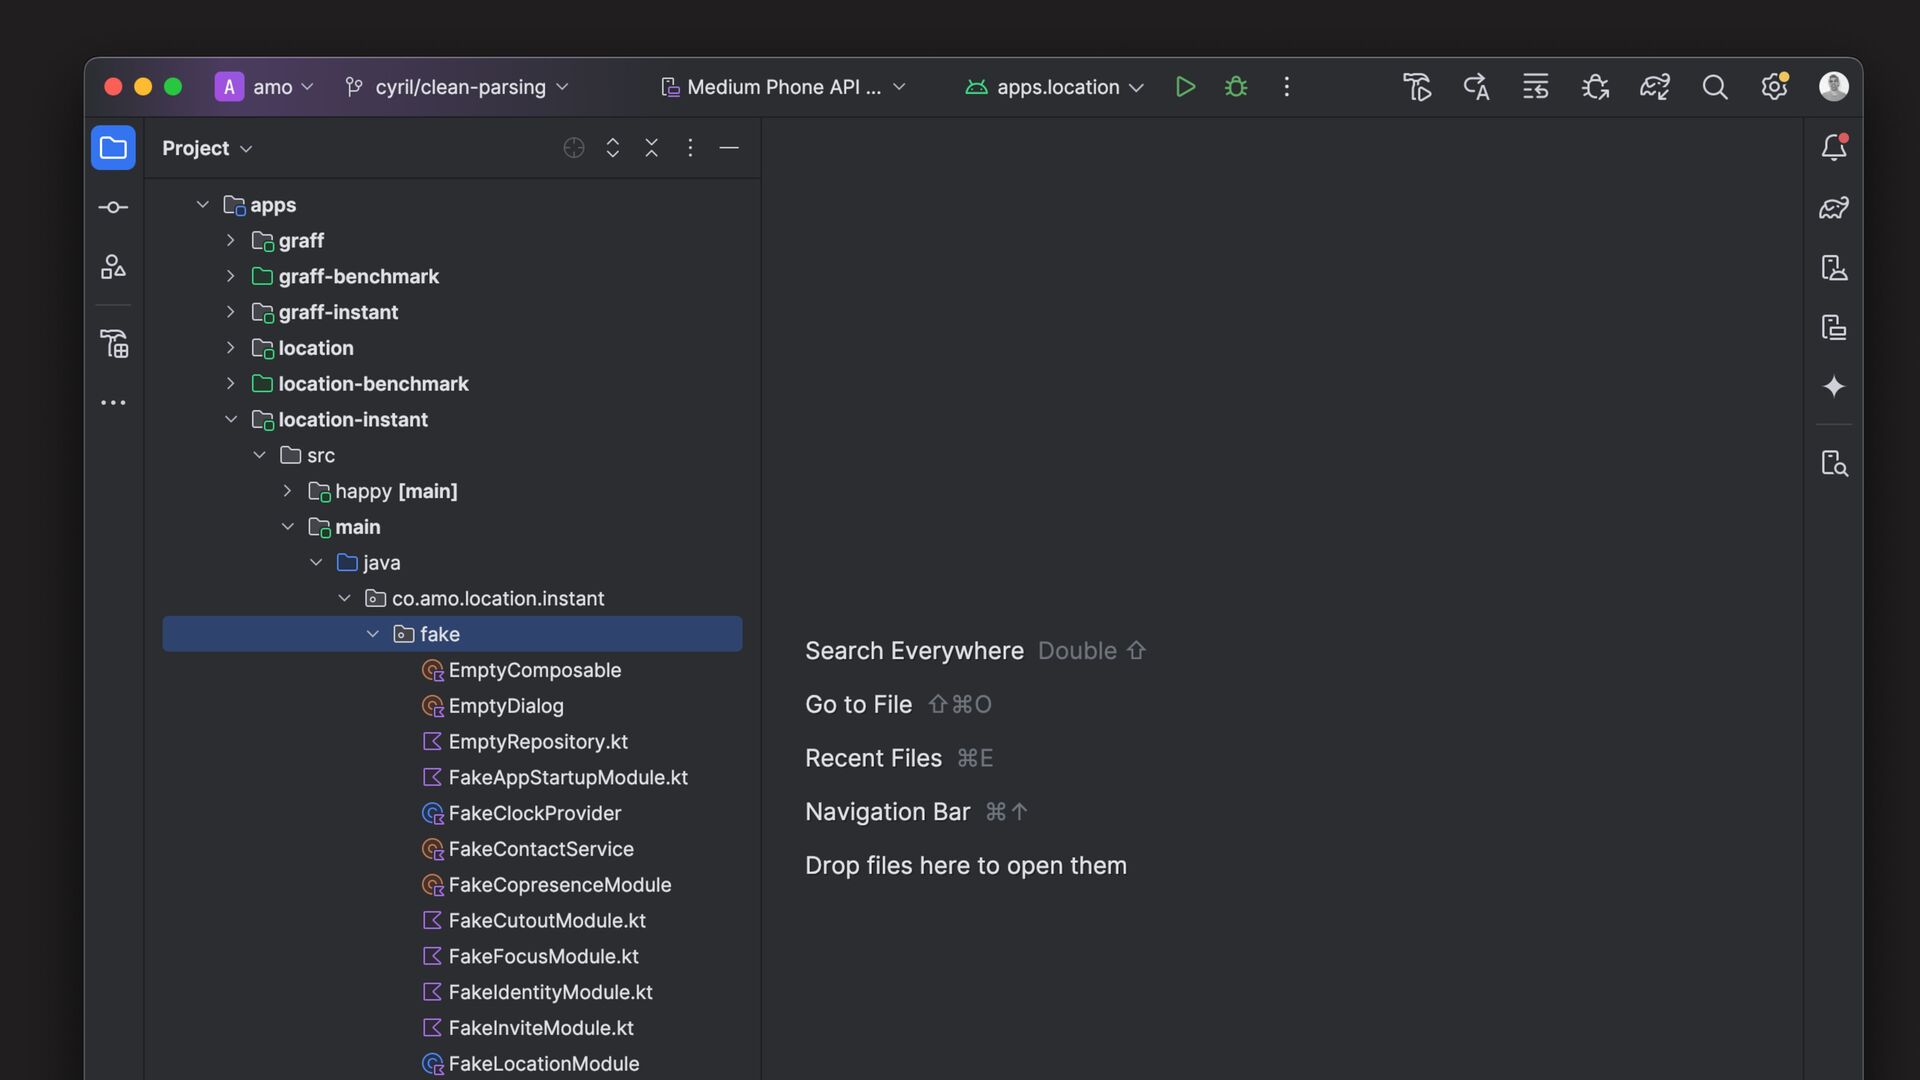Viewport: 1920px width, 1080px height.
Task: Open the cyril/clean-parsing branch dropdown
Action: coord(459,87)
